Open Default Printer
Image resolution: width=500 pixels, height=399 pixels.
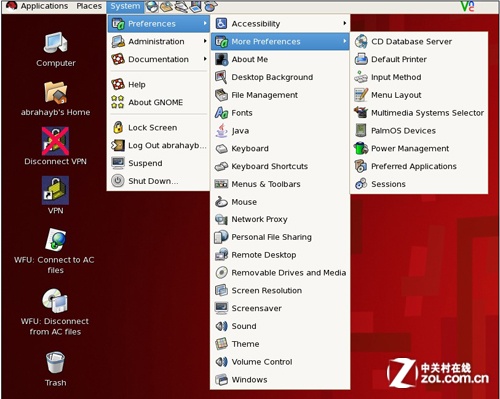click(x=419, y=59)
